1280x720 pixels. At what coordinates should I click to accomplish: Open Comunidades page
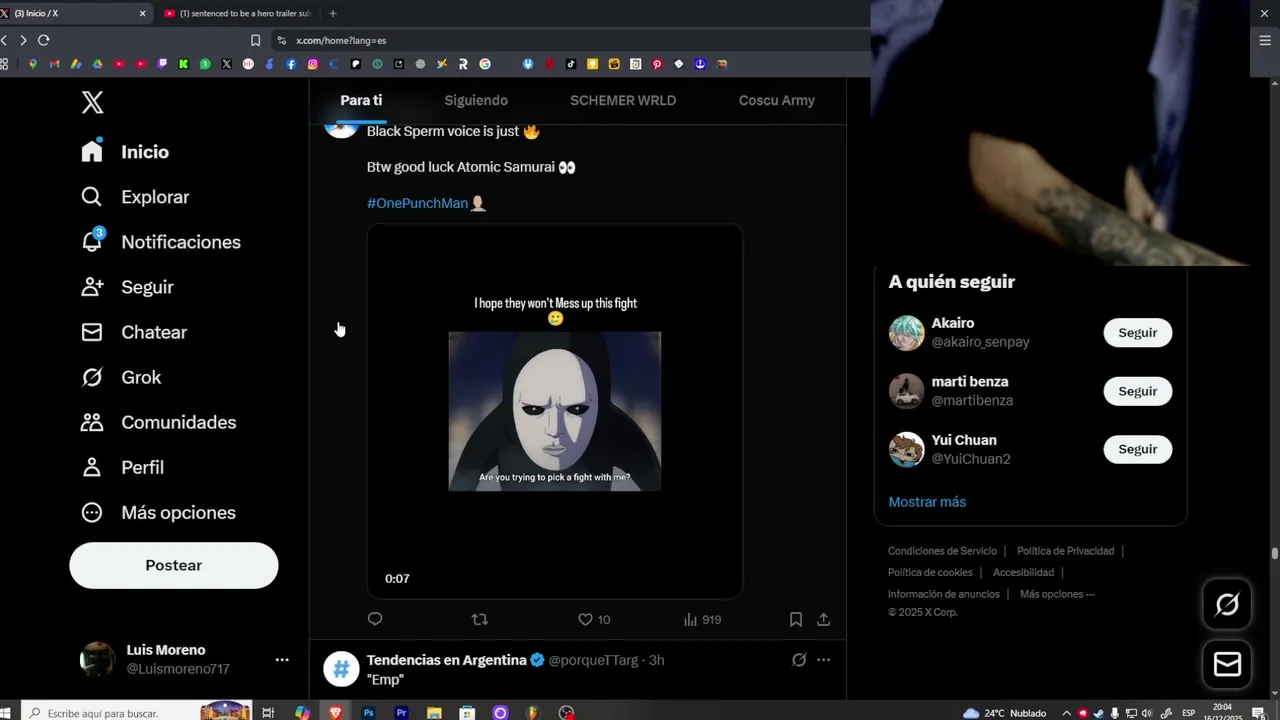coord(159,422)
